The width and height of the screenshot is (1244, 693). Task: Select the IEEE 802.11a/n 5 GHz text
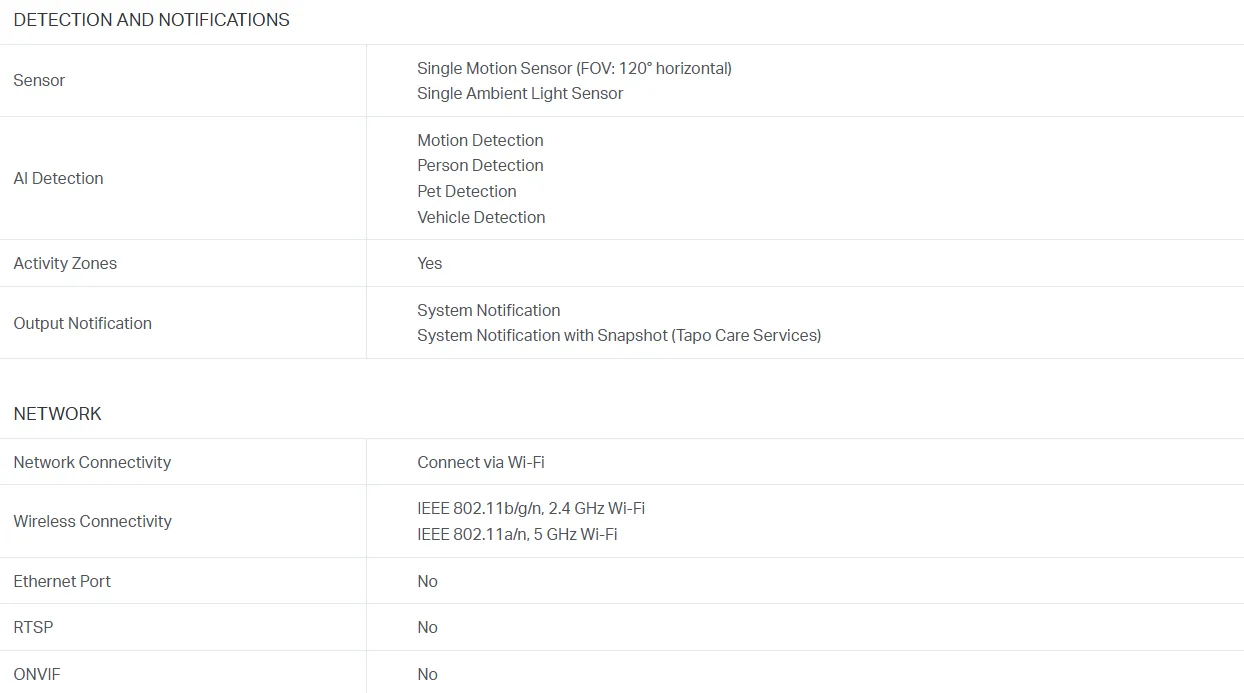517,534
